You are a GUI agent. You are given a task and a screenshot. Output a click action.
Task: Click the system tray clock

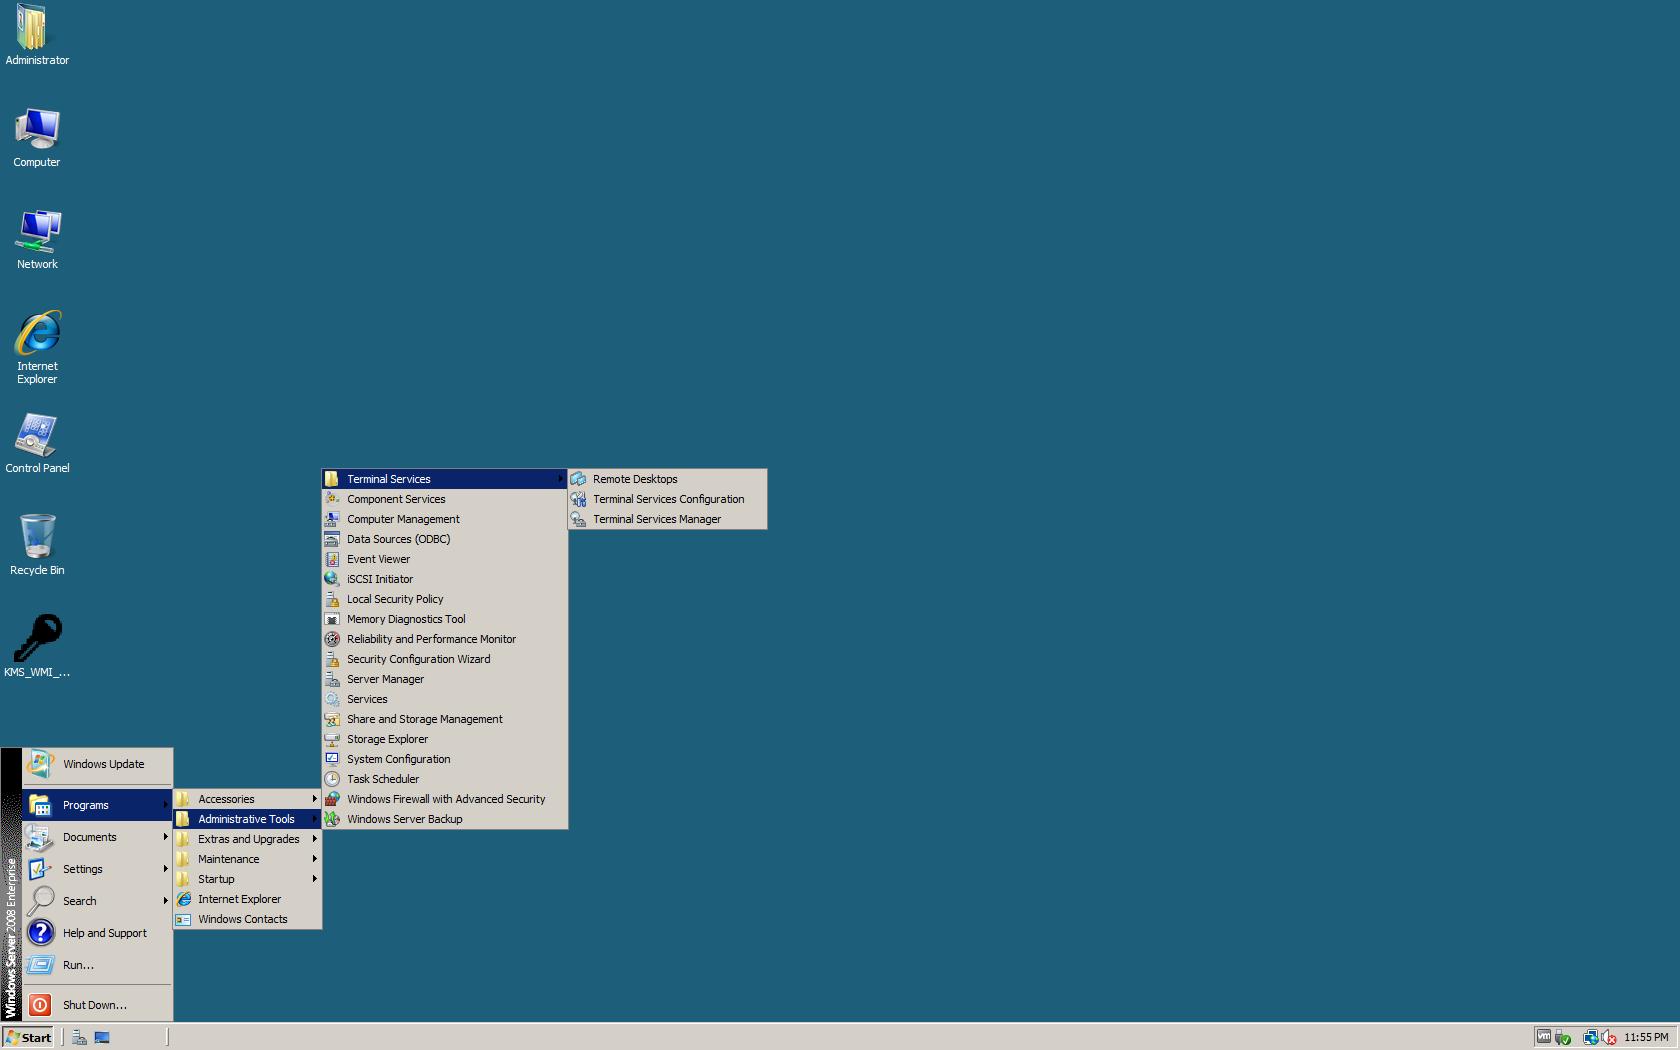1645,1037
